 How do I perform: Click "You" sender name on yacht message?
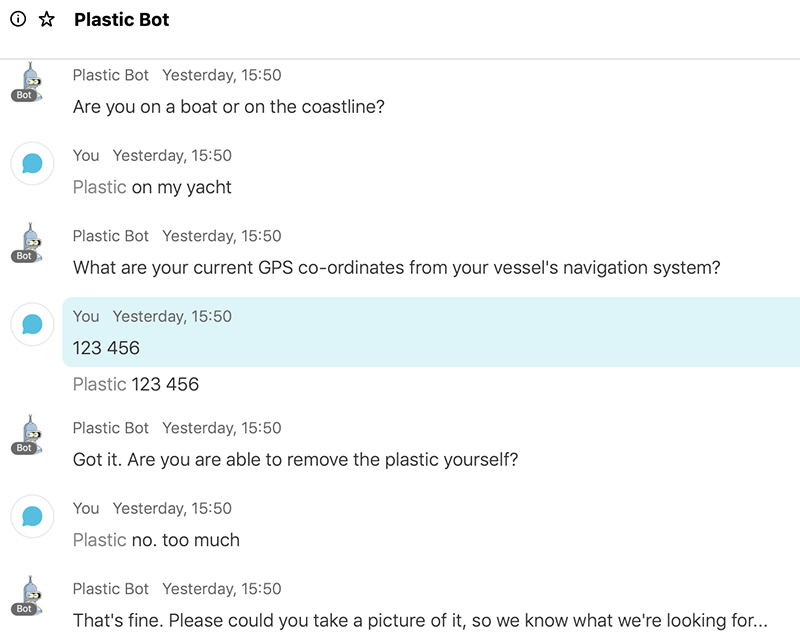pos(86,155)
